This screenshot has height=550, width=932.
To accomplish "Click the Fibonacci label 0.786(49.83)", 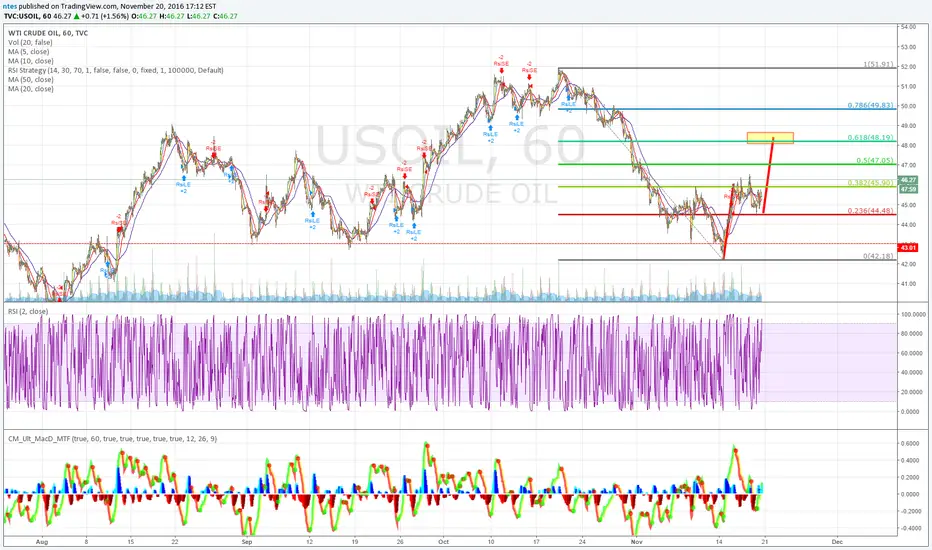I will click(x=871, y=105).
